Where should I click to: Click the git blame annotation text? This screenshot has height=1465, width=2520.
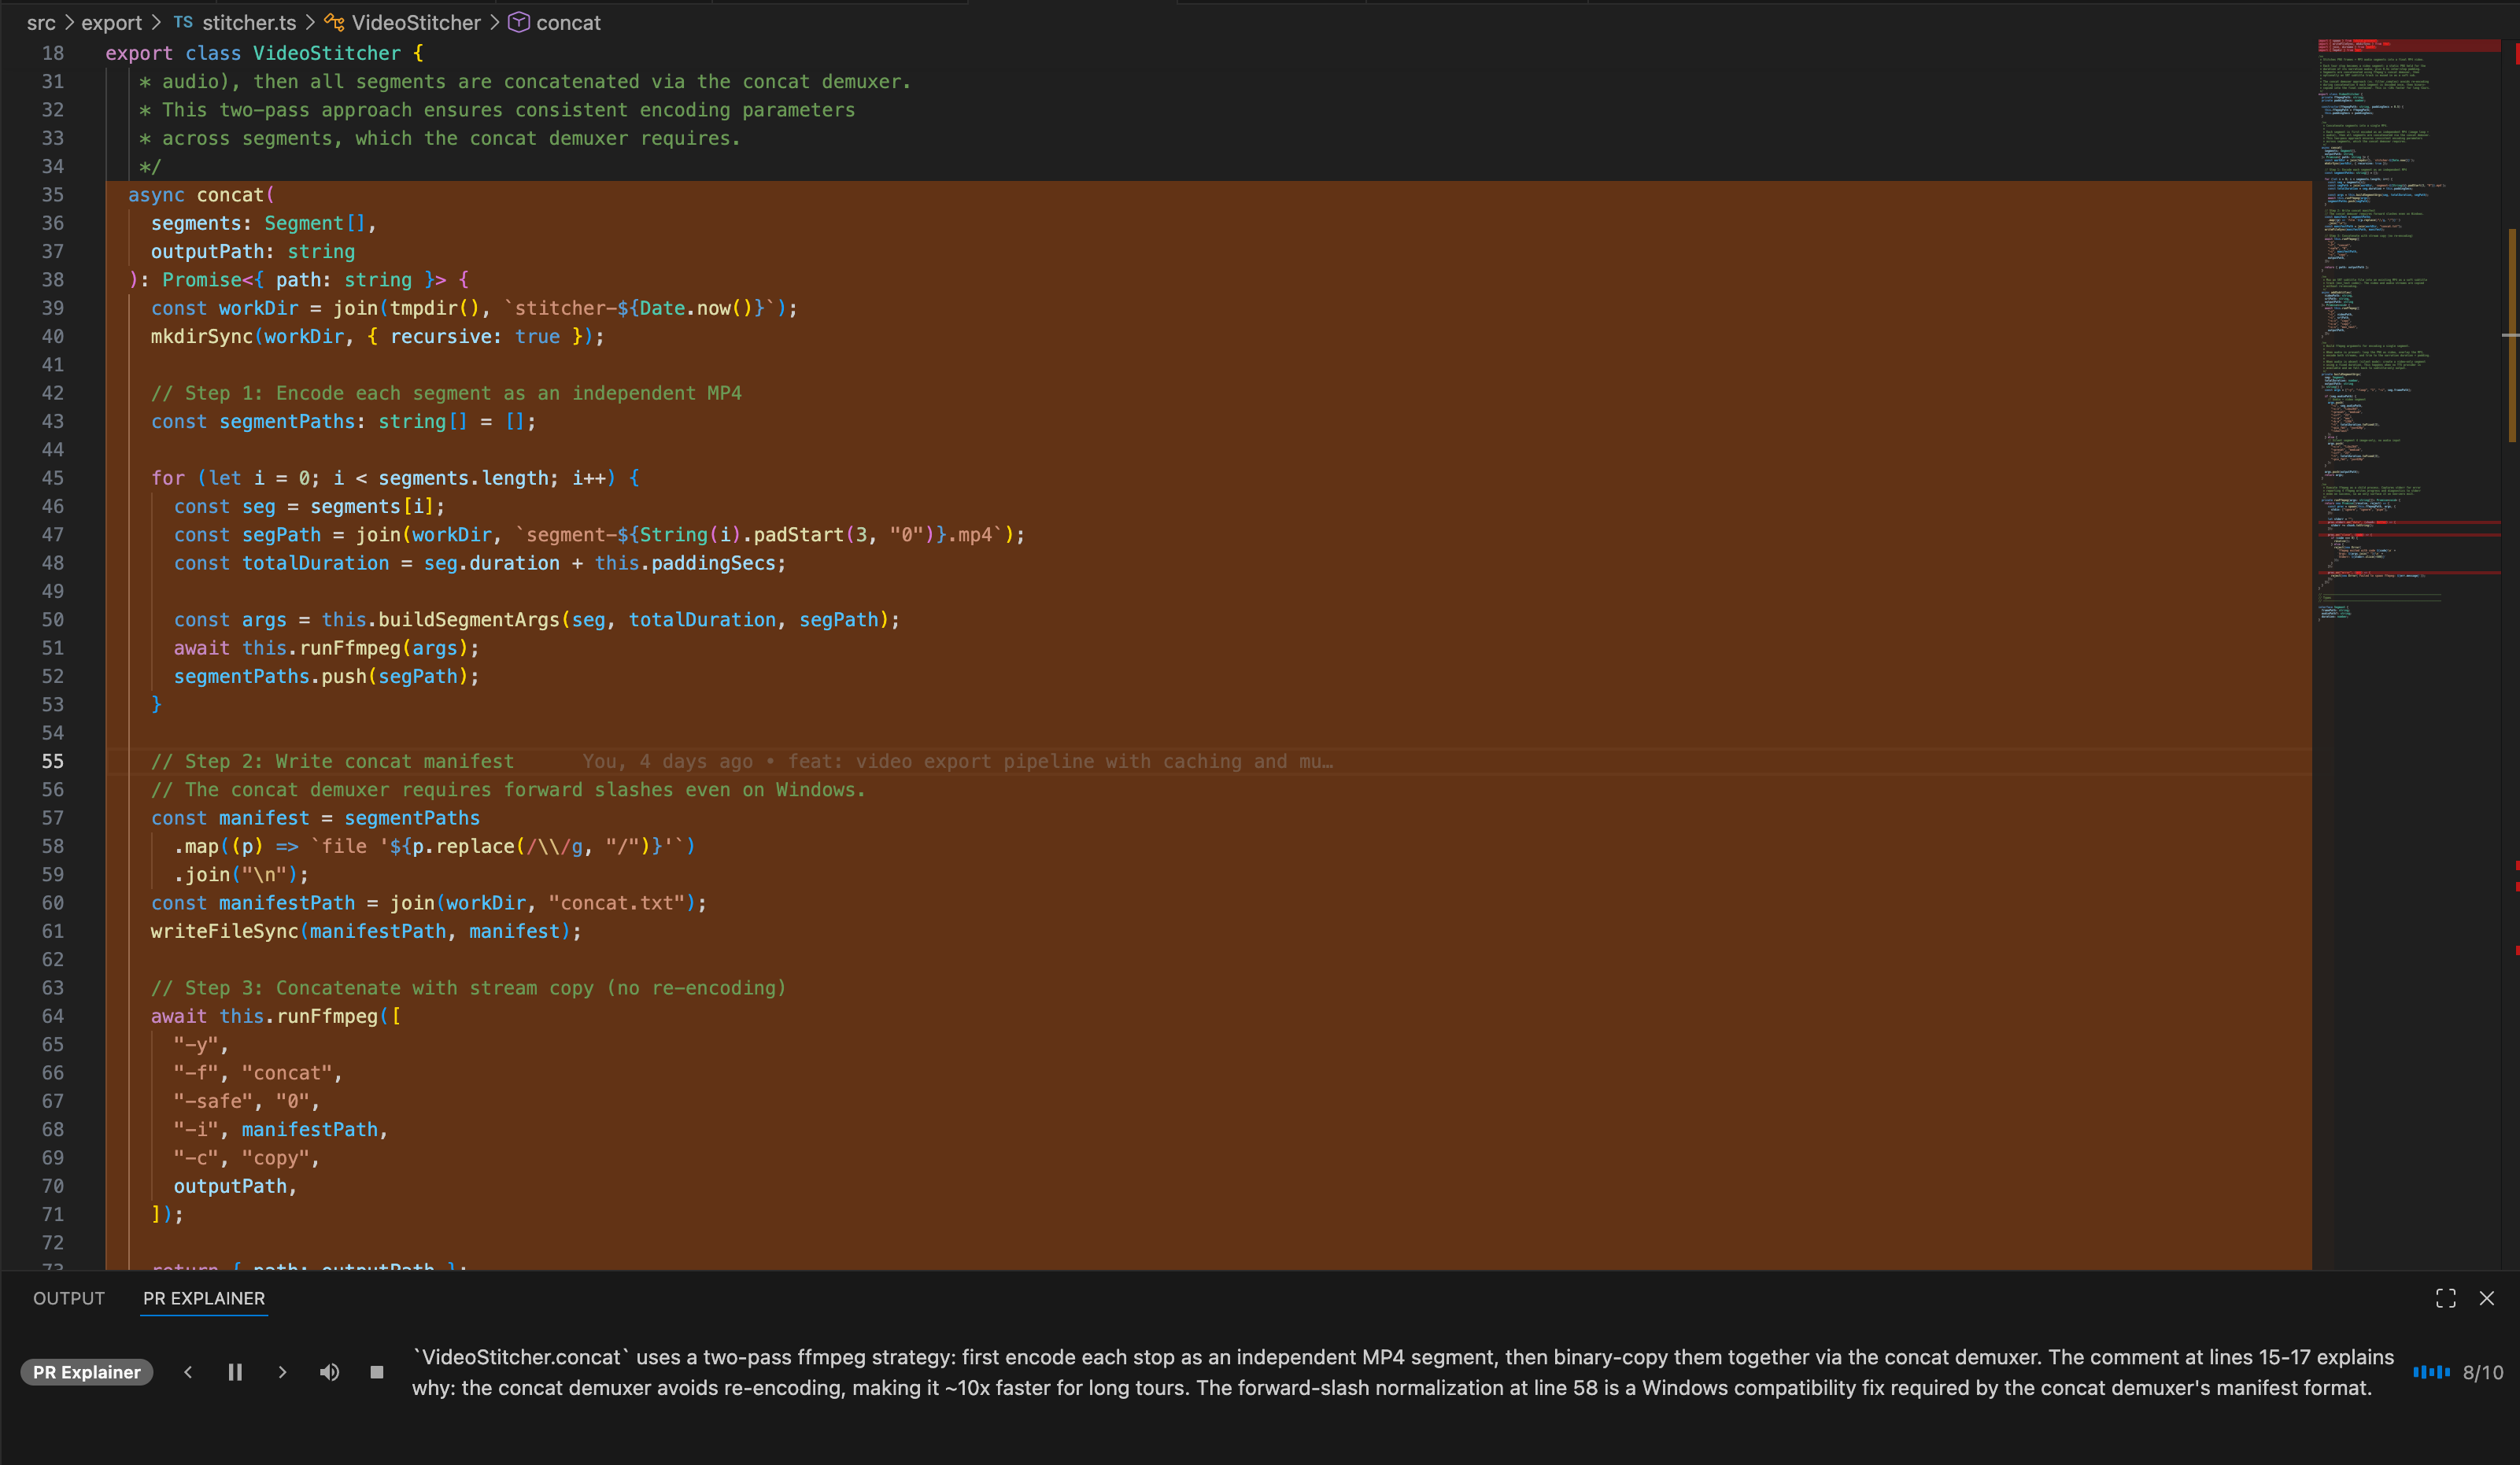pos(957,761)
